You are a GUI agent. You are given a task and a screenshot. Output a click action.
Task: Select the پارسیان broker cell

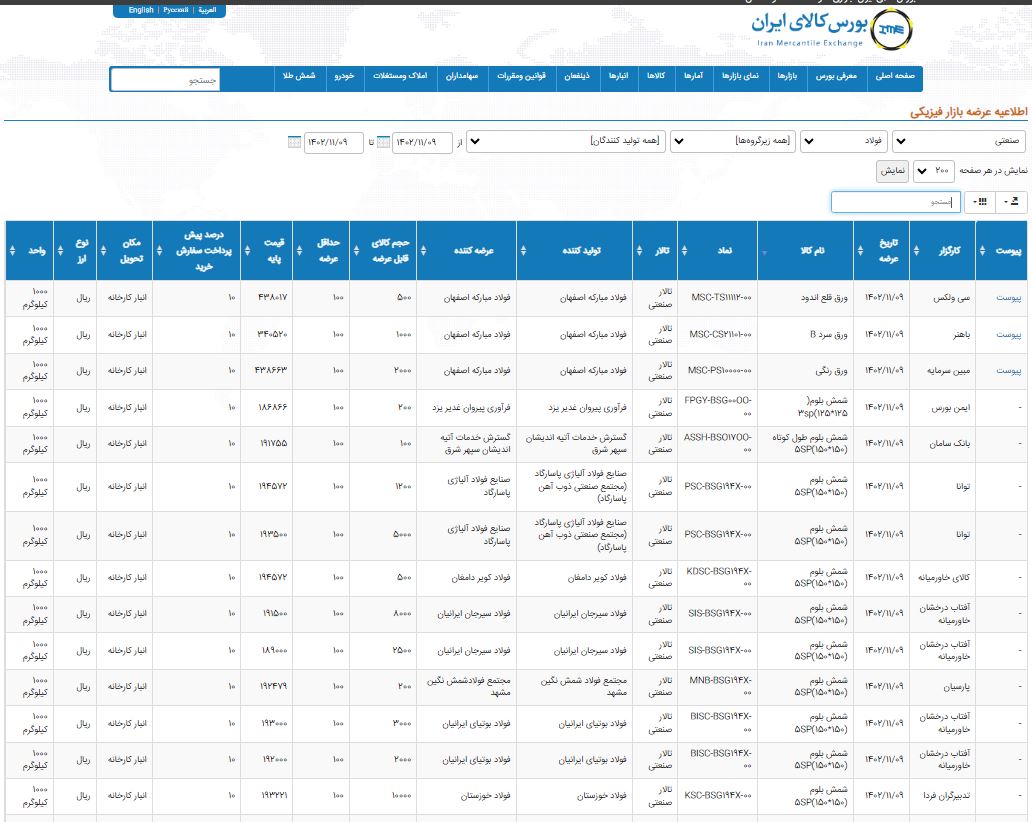942,687
